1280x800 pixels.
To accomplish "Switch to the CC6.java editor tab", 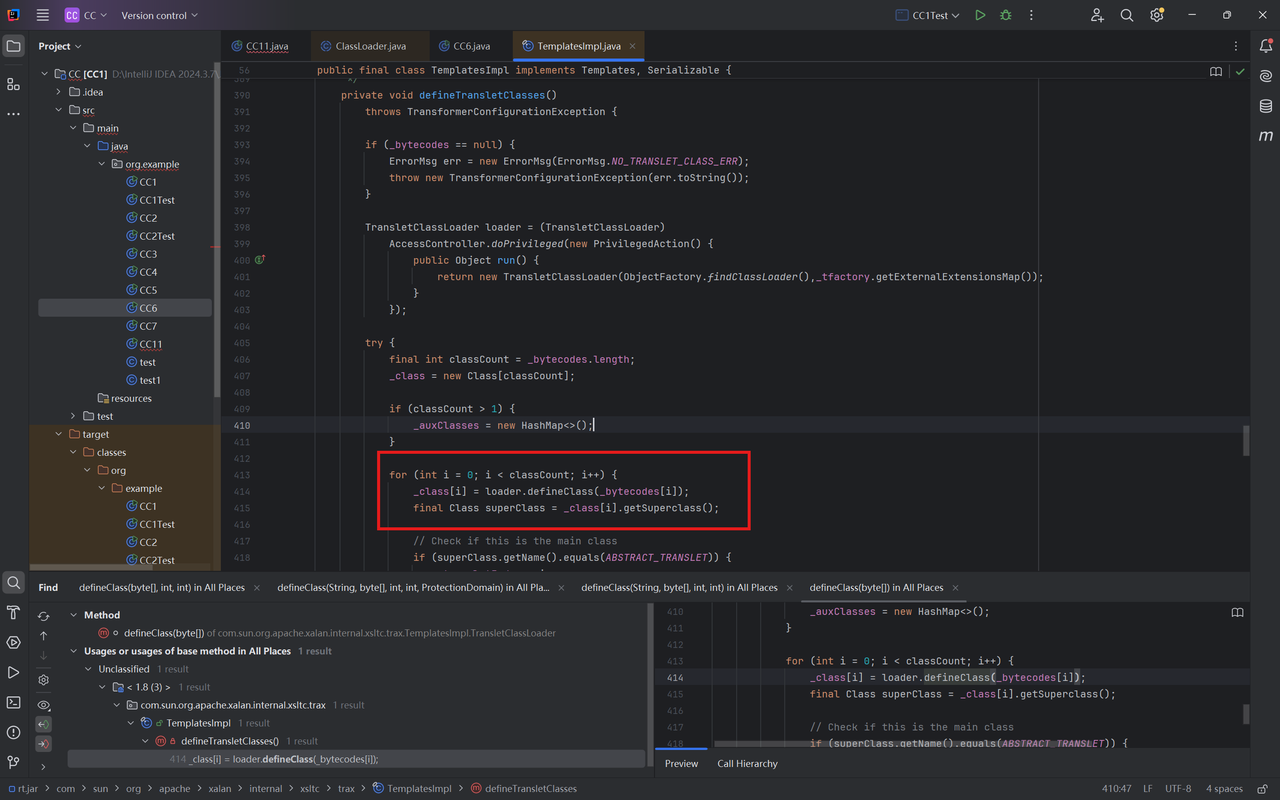I will pos(471,46).
